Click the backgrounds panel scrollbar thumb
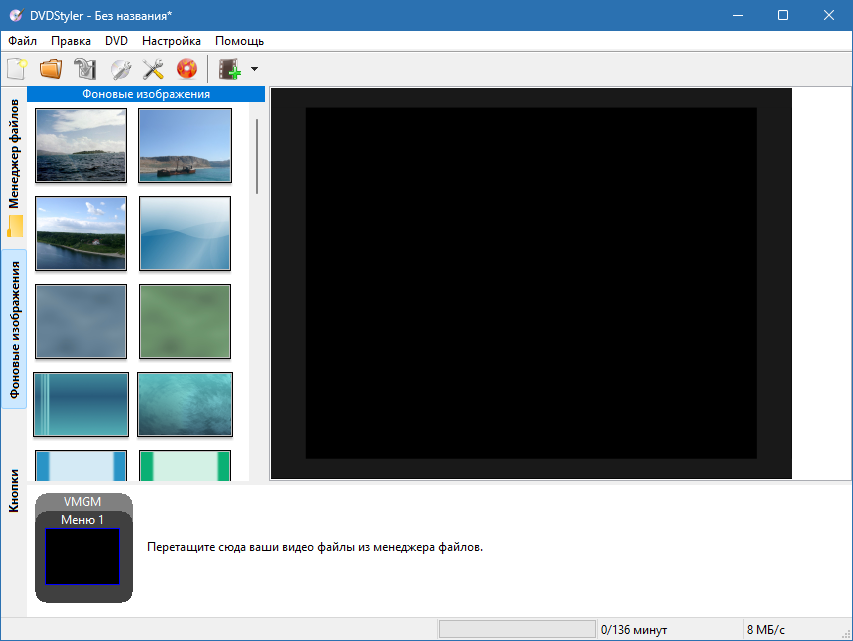 (x=257, y=157)
